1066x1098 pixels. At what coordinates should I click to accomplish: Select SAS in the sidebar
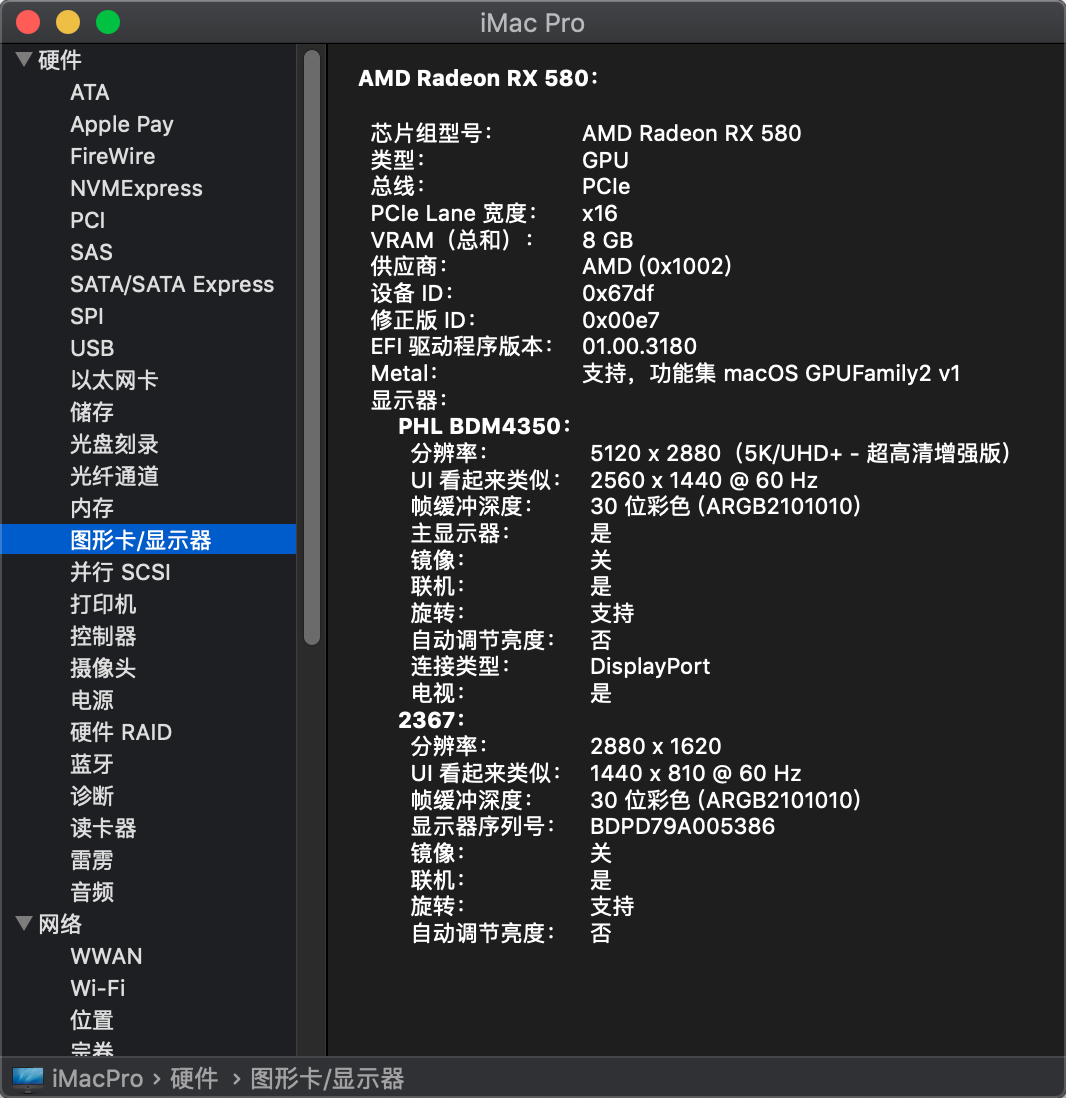91,252
